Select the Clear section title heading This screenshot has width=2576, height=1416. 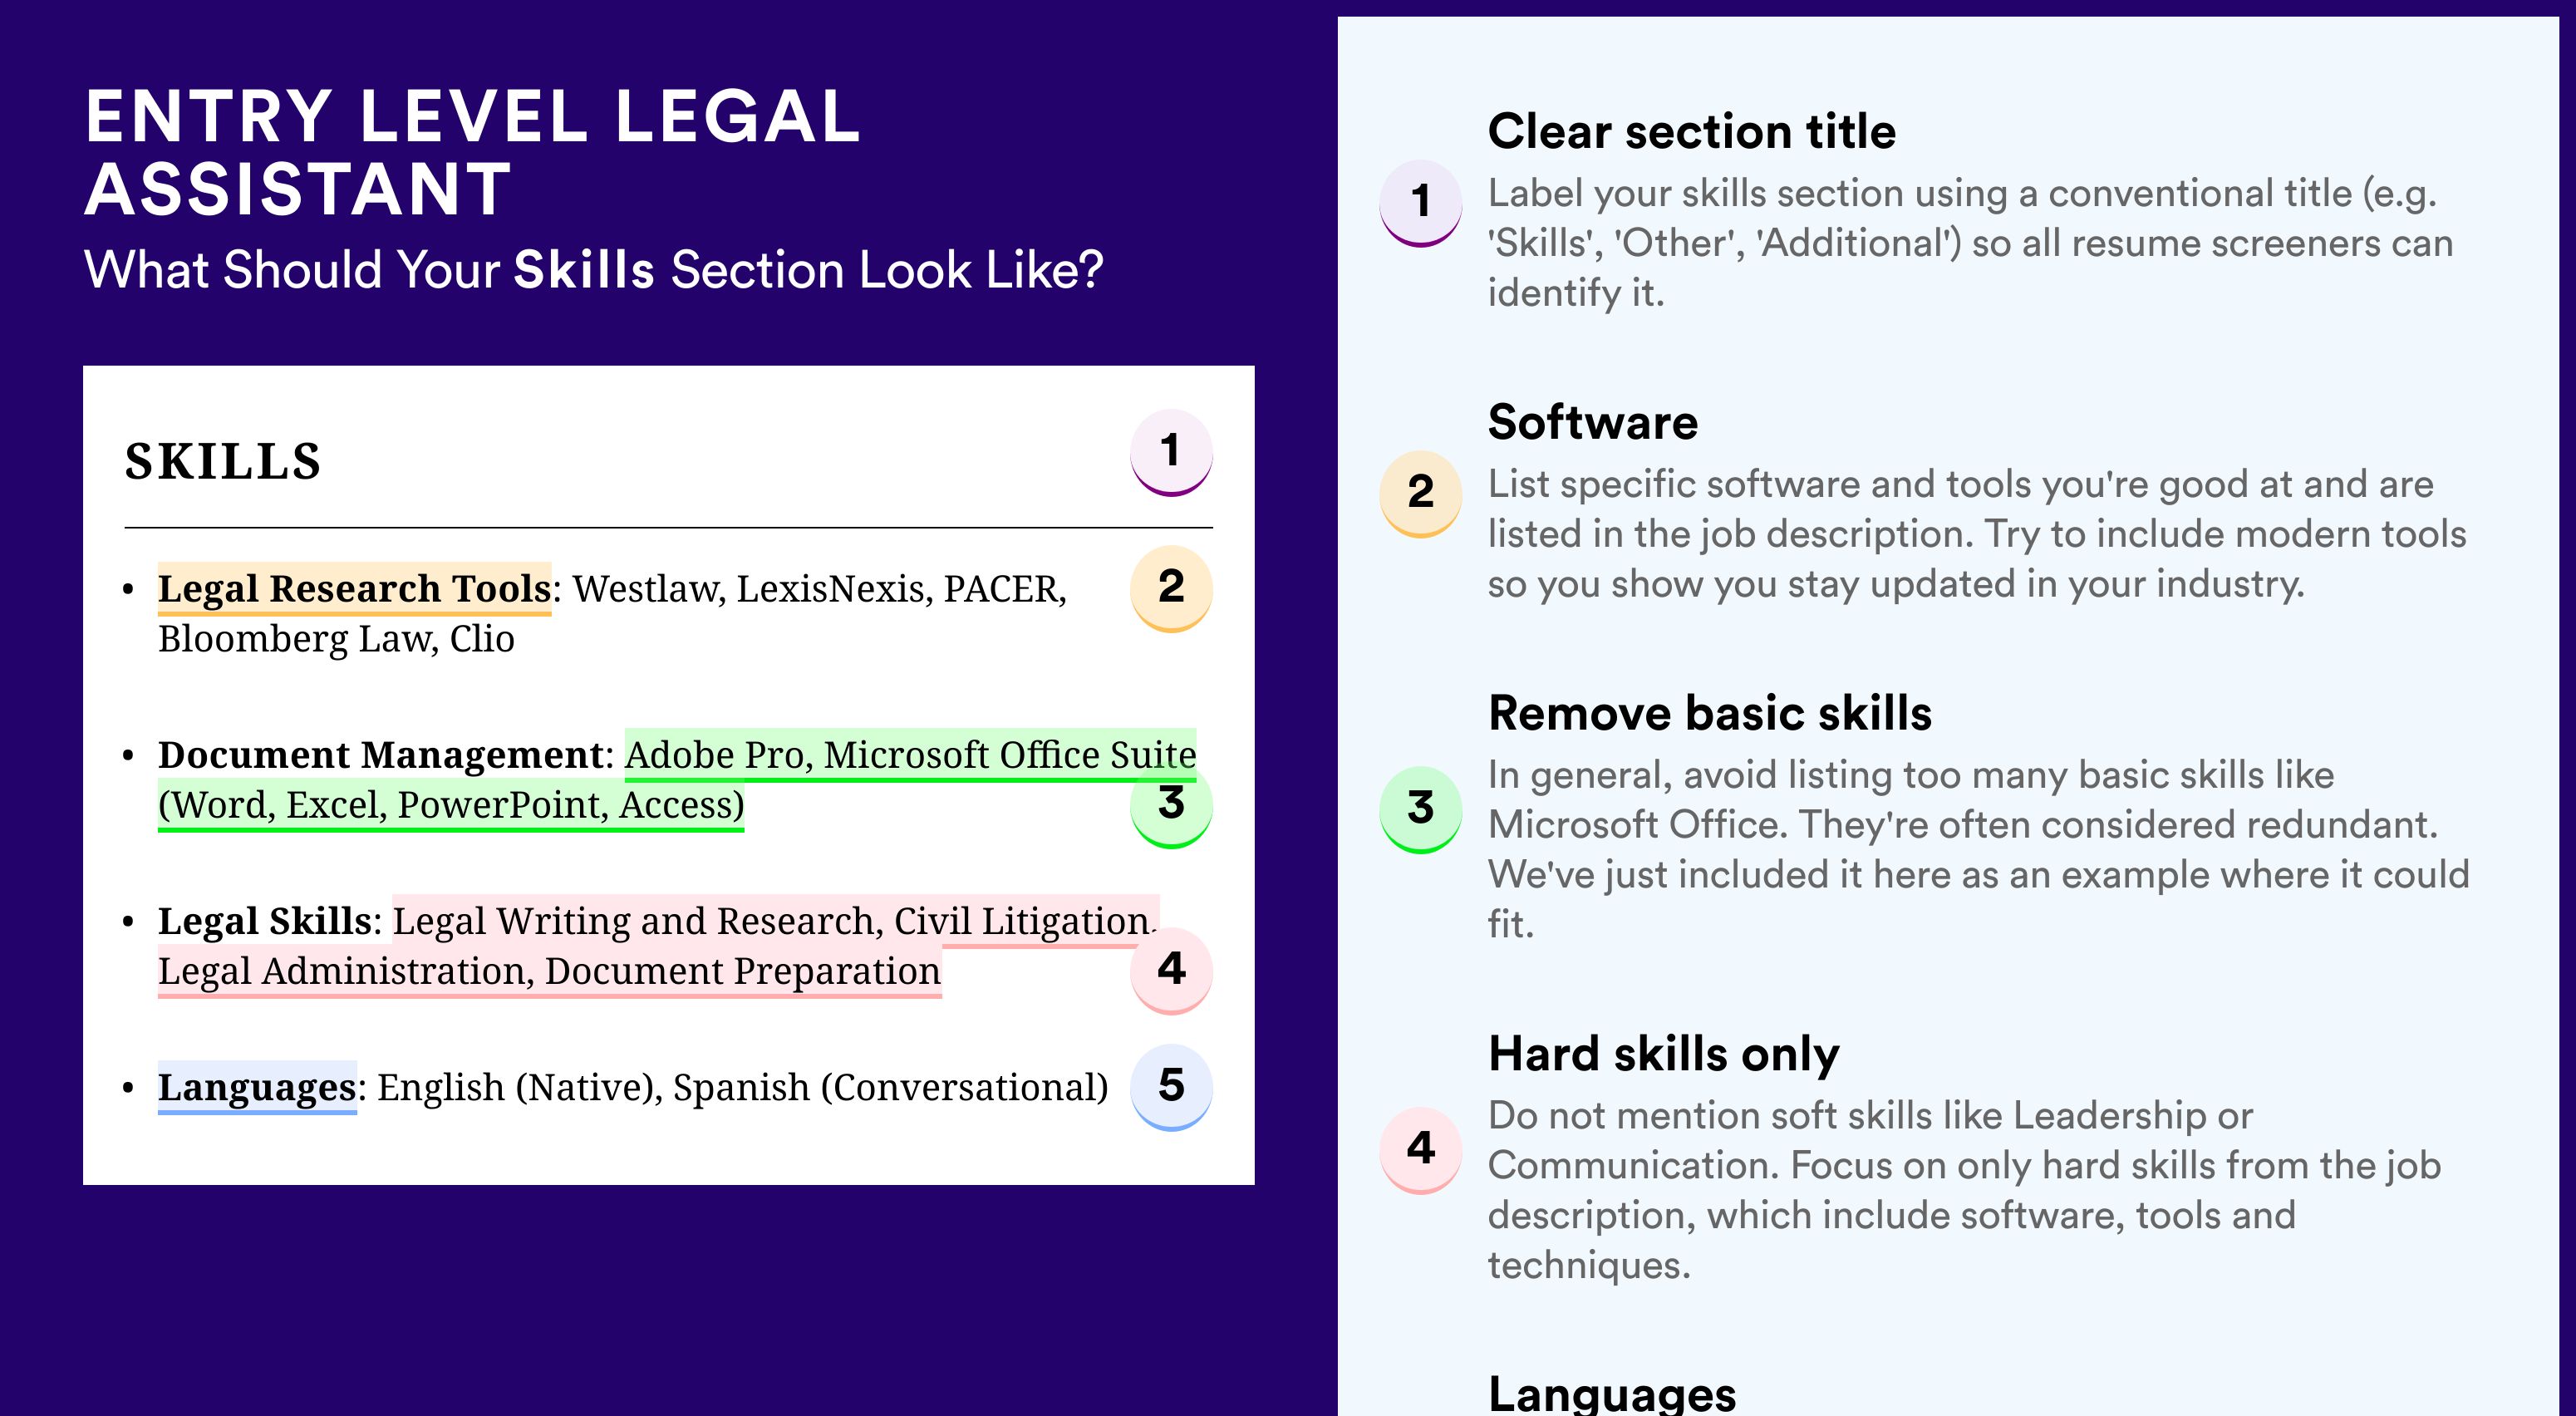1691,131
